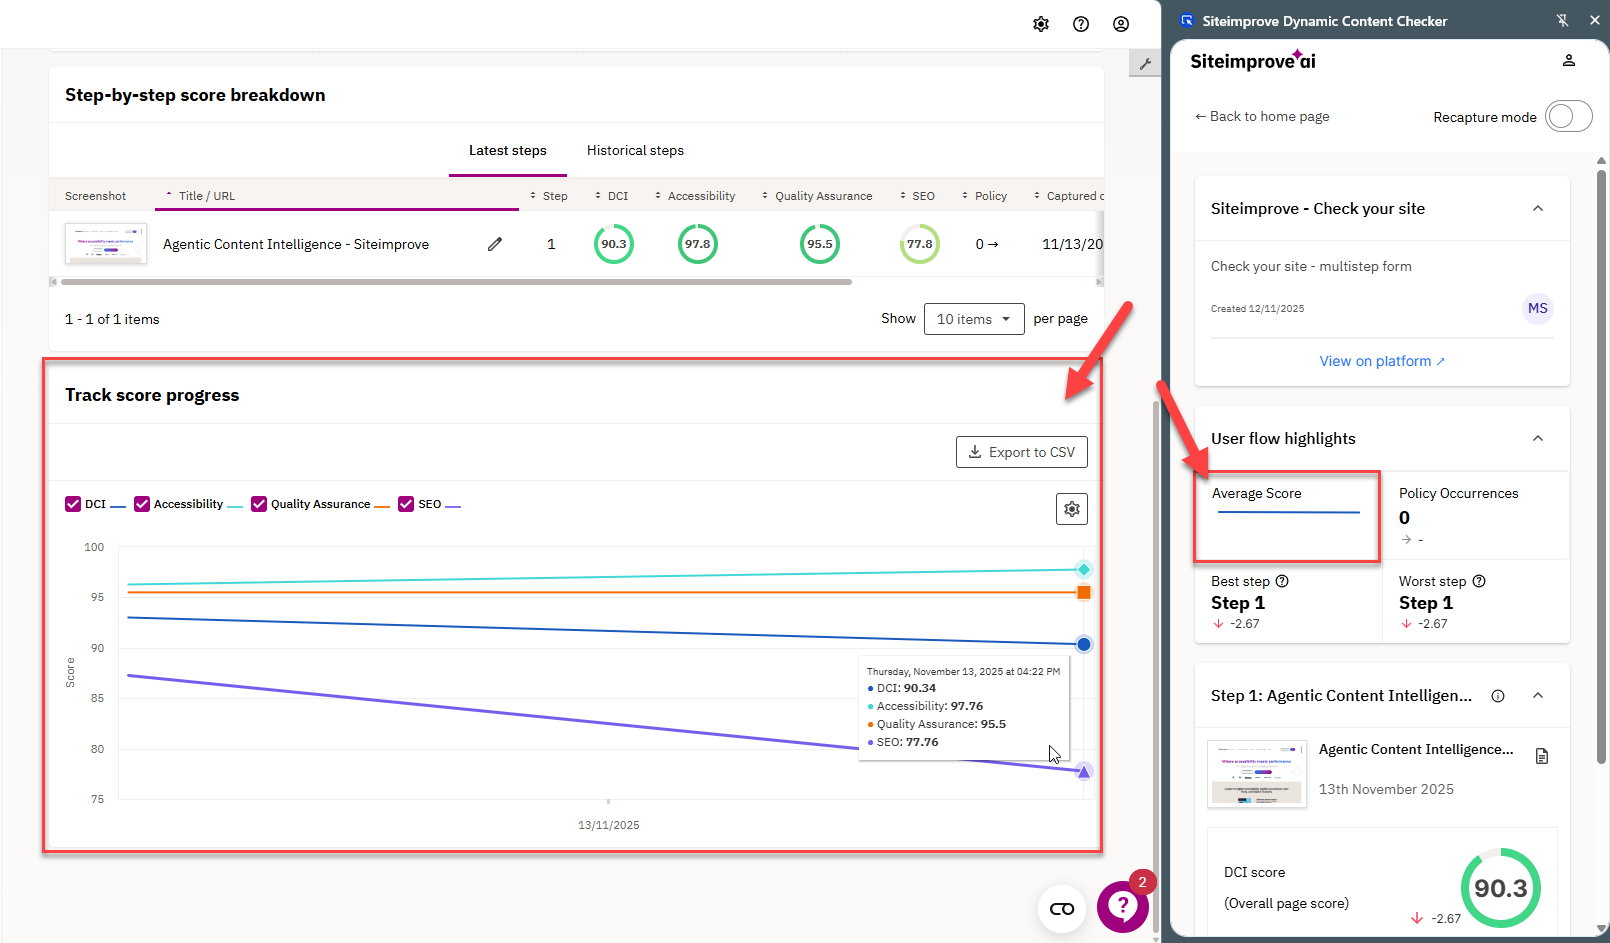This screenshot has width=1610, height=943.
Task: Unpin the Siteimprove Dynamic Content Checker panel
Action: tap(1563, 20)
